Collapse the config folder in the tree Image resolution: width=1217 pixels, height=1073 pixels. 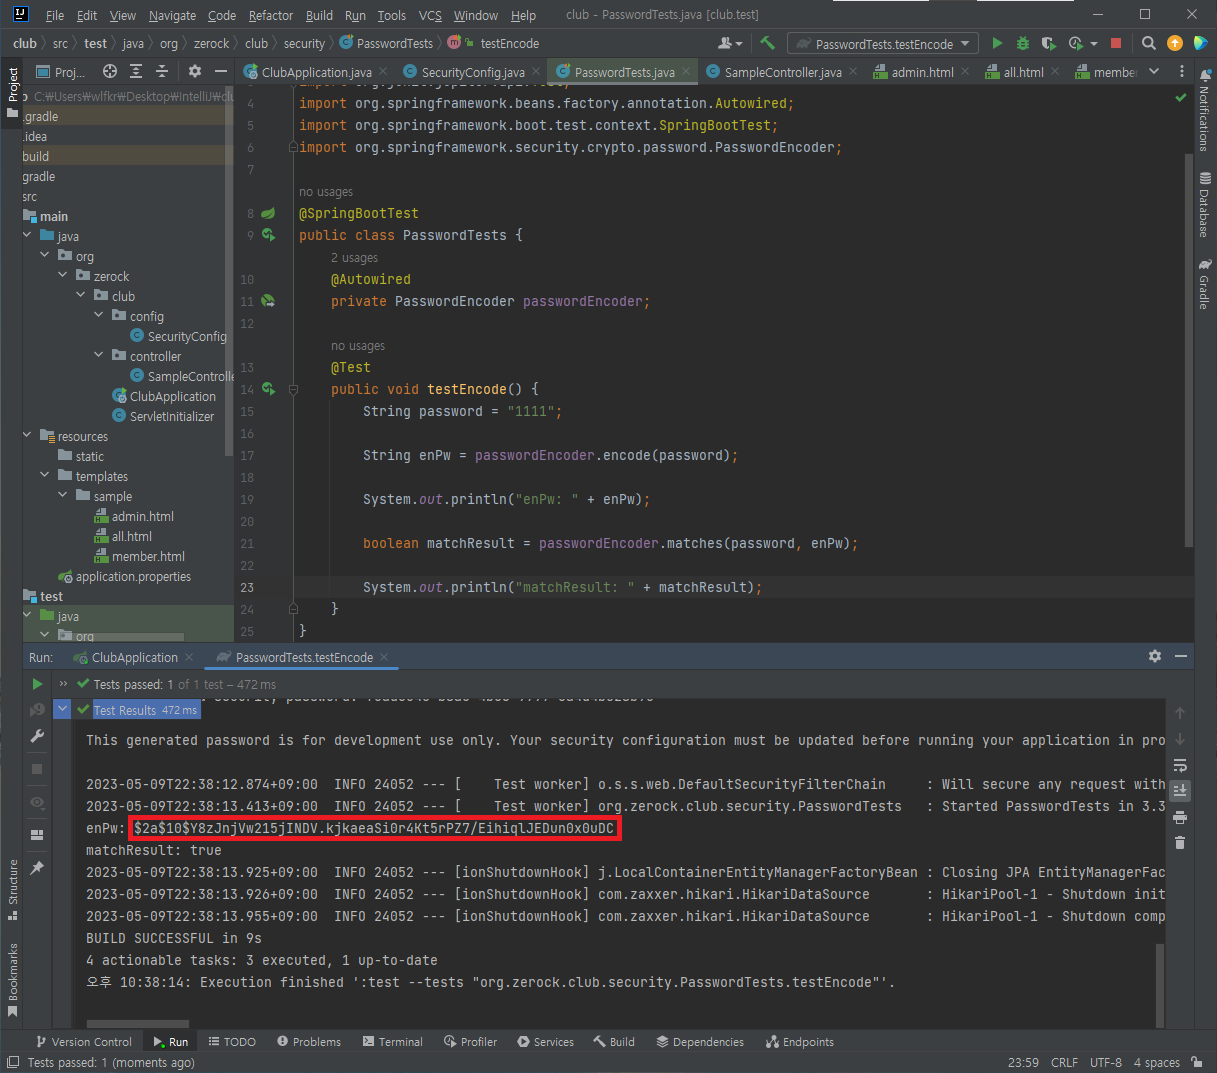99,315
